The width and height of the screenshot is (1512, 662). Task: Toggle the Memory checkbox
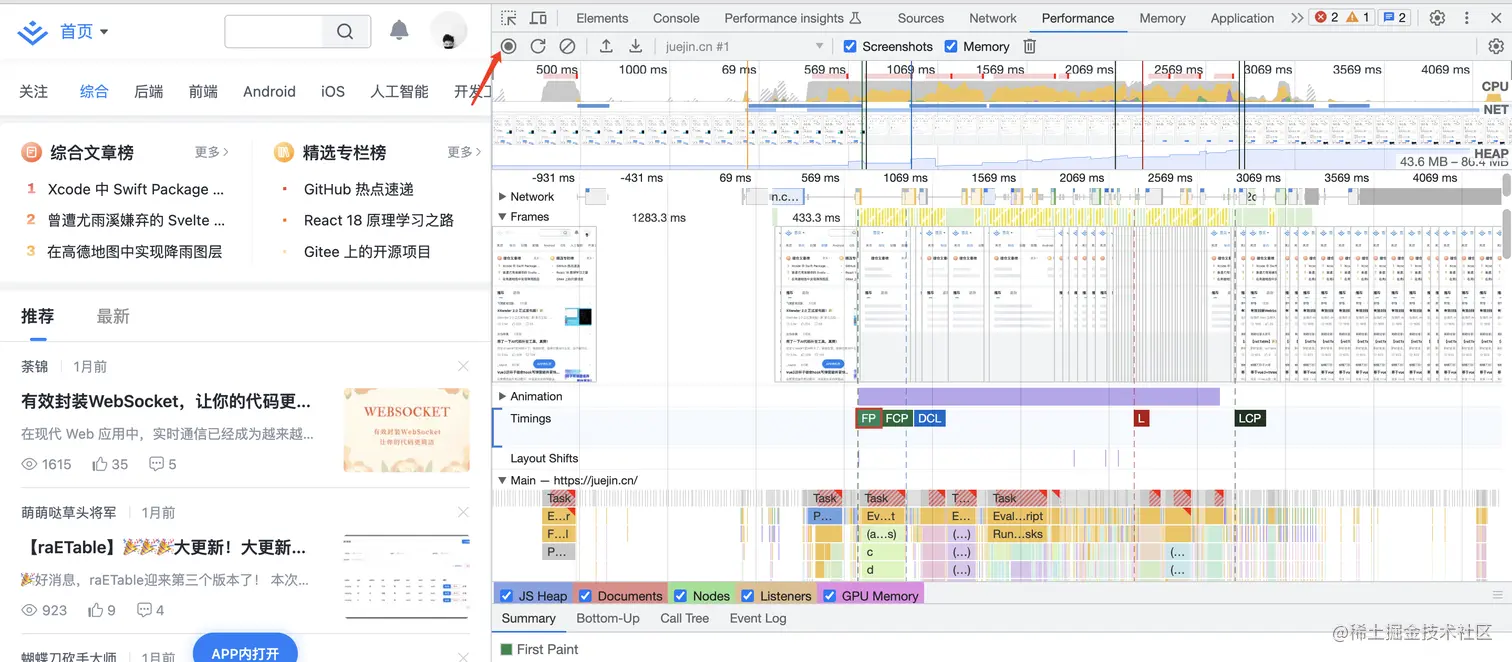point(952,46)
